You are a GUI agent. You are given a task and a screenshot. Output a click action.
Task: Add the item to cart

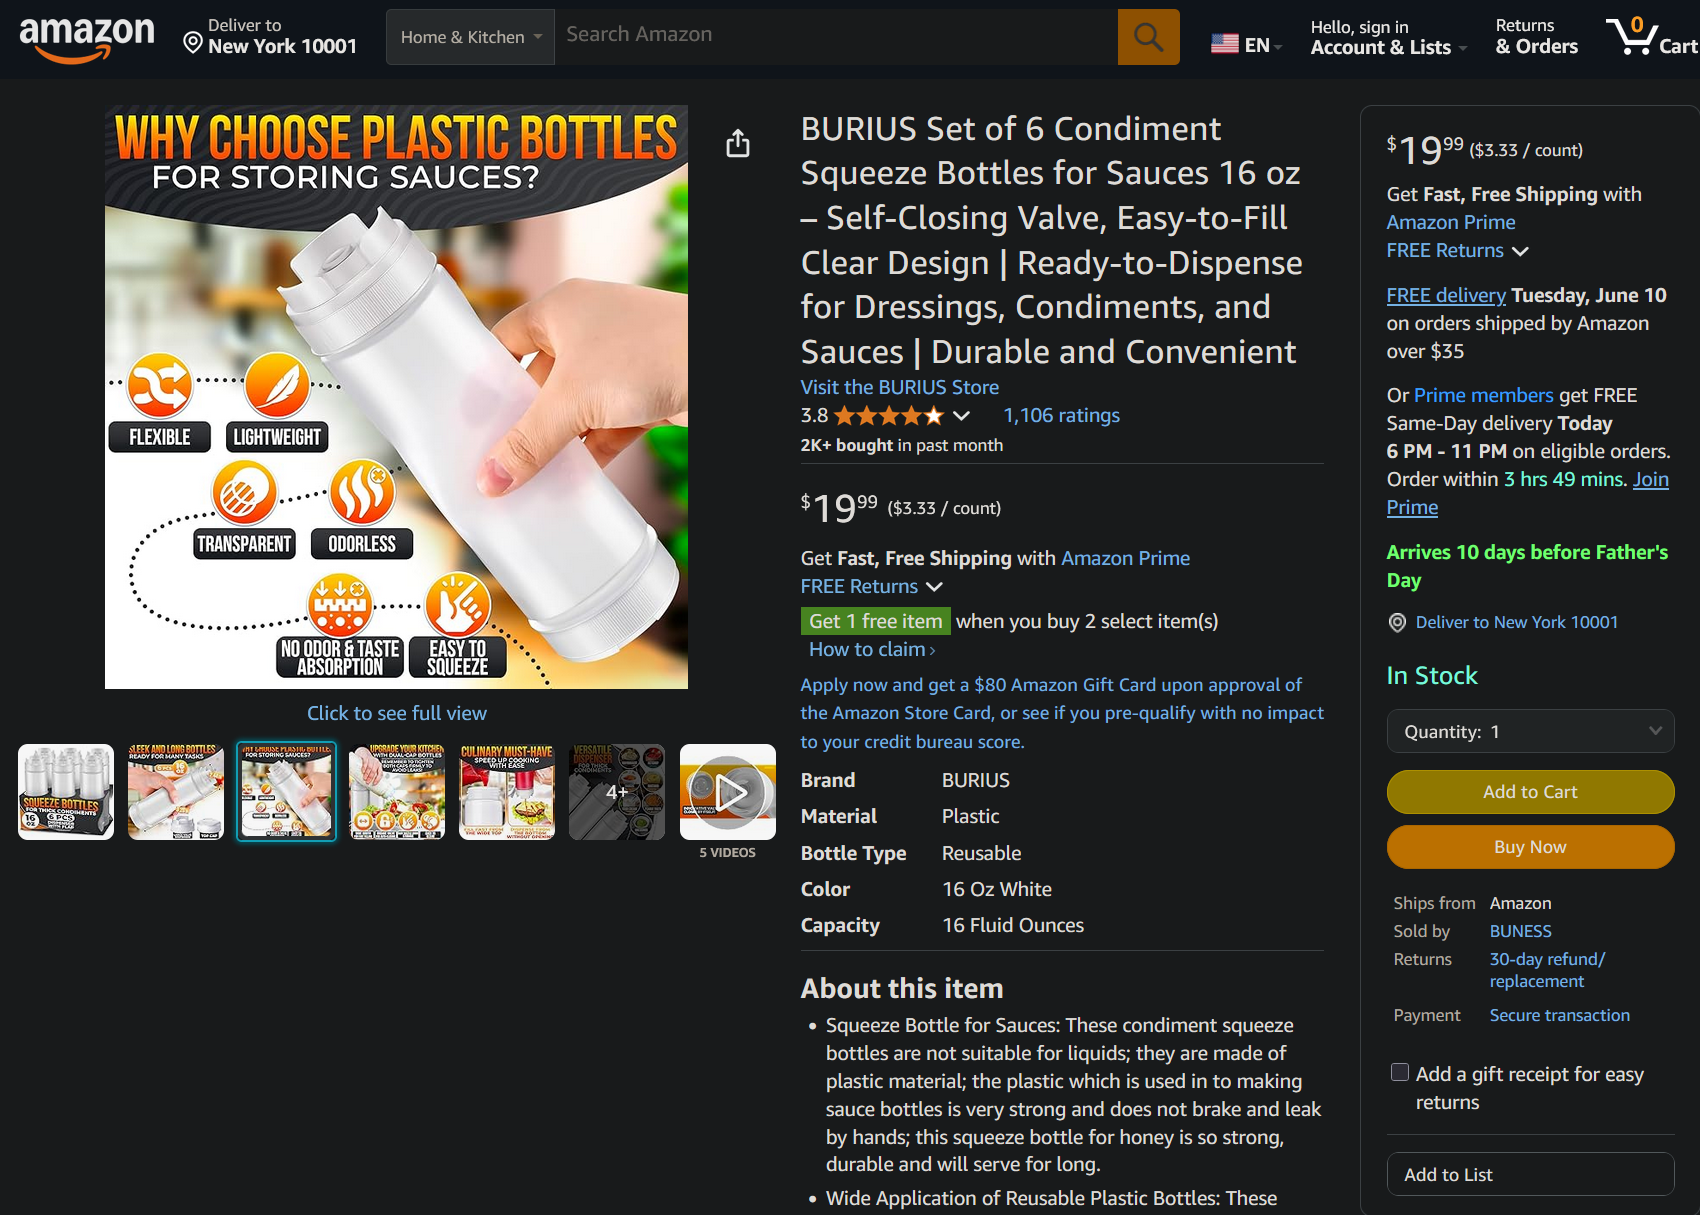[x=1530, y=792]
